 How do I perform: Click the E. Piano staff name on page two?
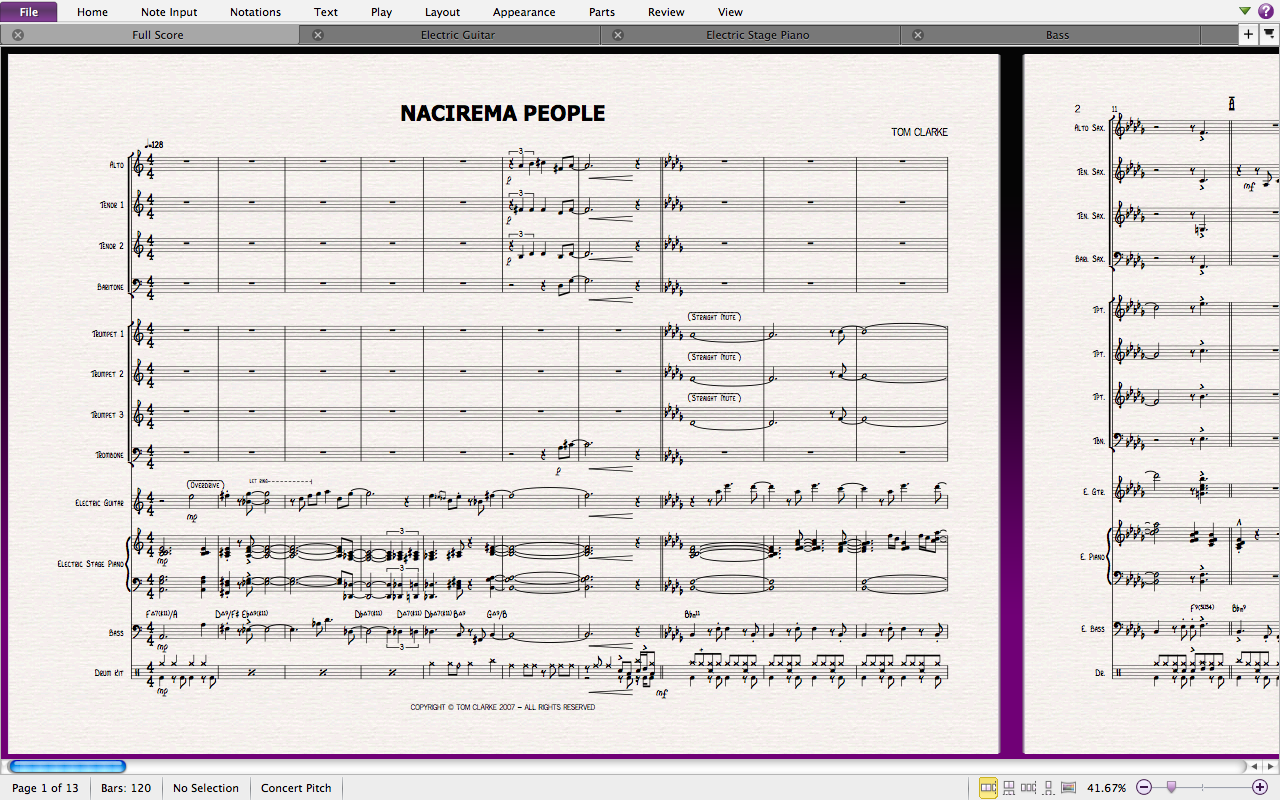(x=1092, y=556)
